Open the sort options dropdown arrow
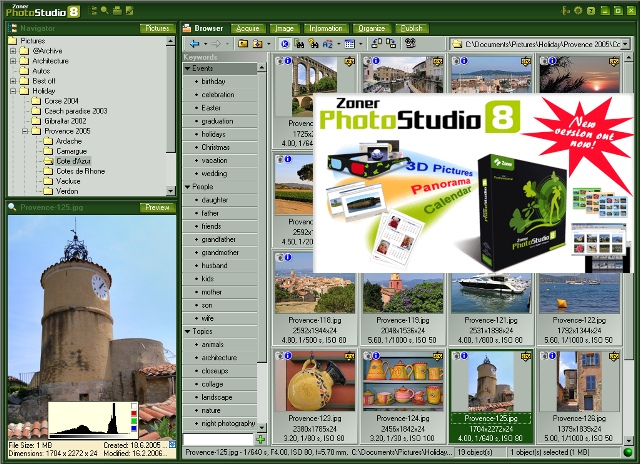This screenshot has width=640, height=464. 338,44
